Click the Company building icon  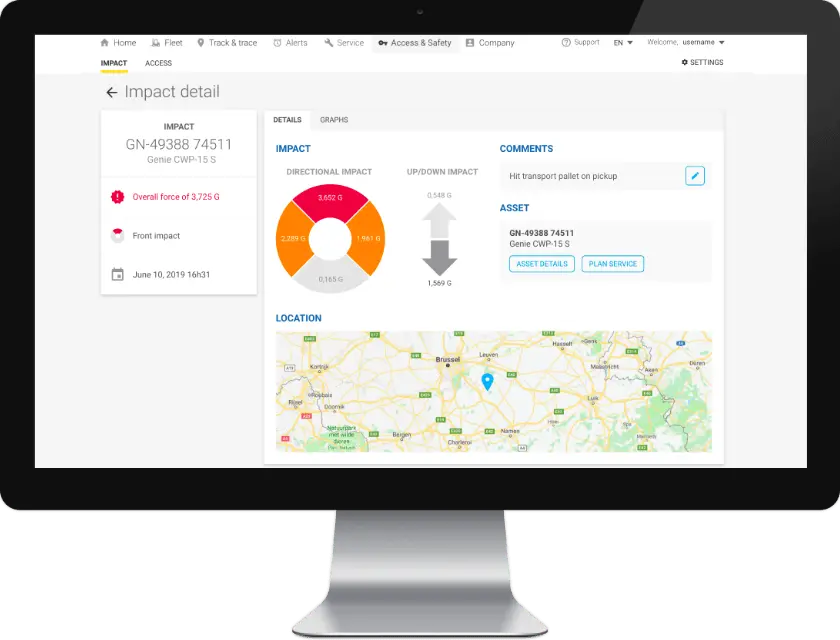click(470, 42)
